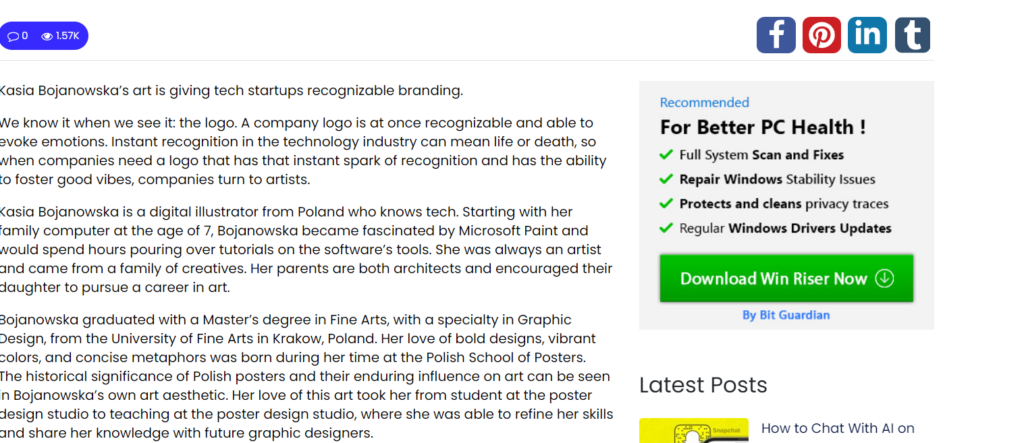
Task: Click the checkmark beside Regular Windows Drivers
Action: (666, 228)
